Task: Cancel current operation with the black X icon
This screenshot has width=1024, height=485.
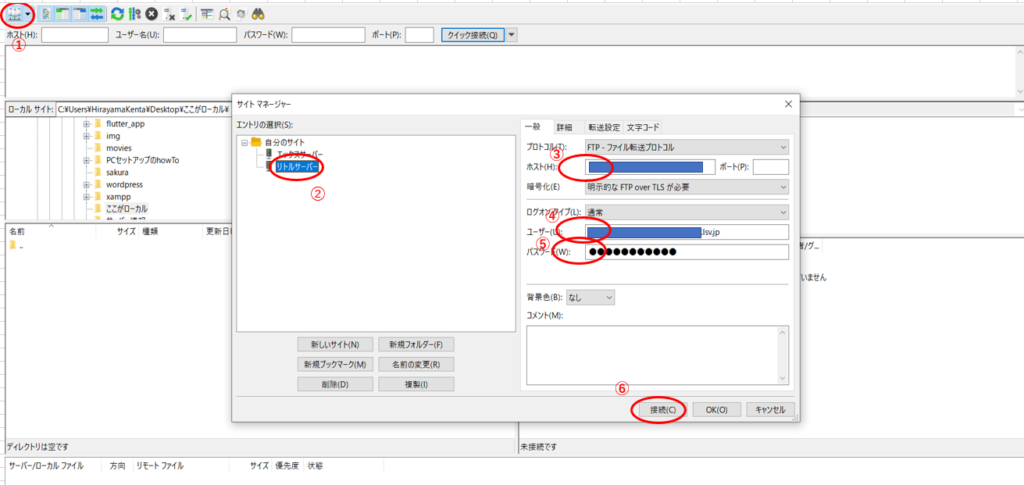Action: 152,13
